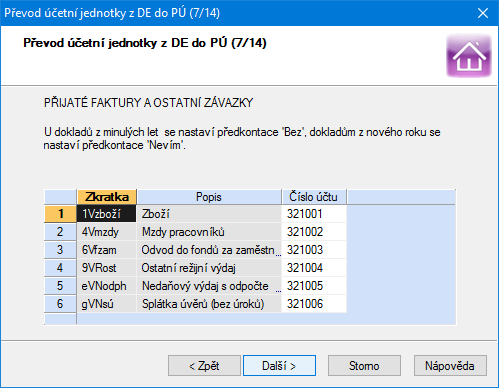Edit account number 321006 field

(314, 304)
